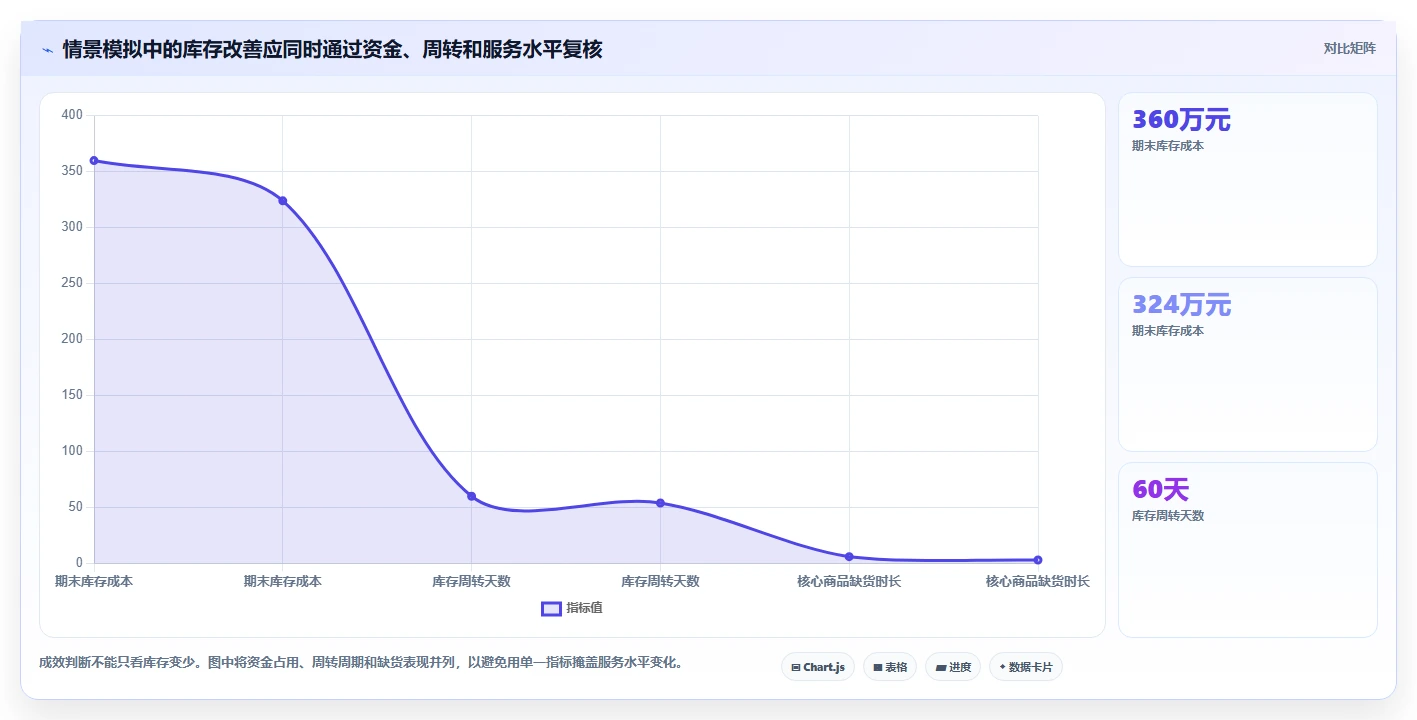Click the y-axis value 50
Image resolution: width=1417 pixels, height=720 pixels.
(75, 507)
